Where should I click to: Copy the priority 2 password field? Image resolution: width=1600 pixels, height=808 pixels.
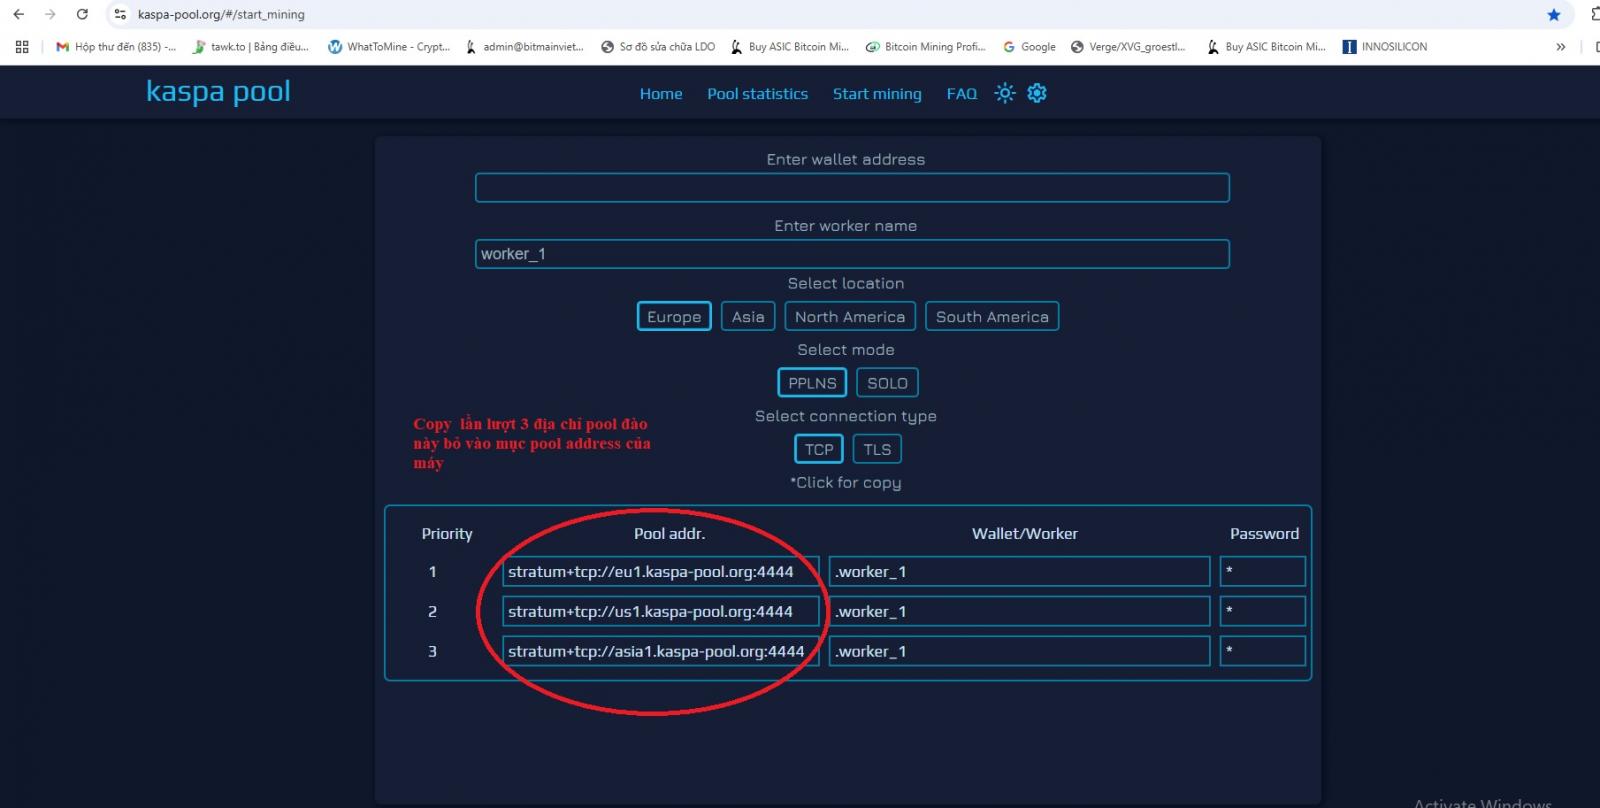pyautogui.click(x=1262, y=612)
